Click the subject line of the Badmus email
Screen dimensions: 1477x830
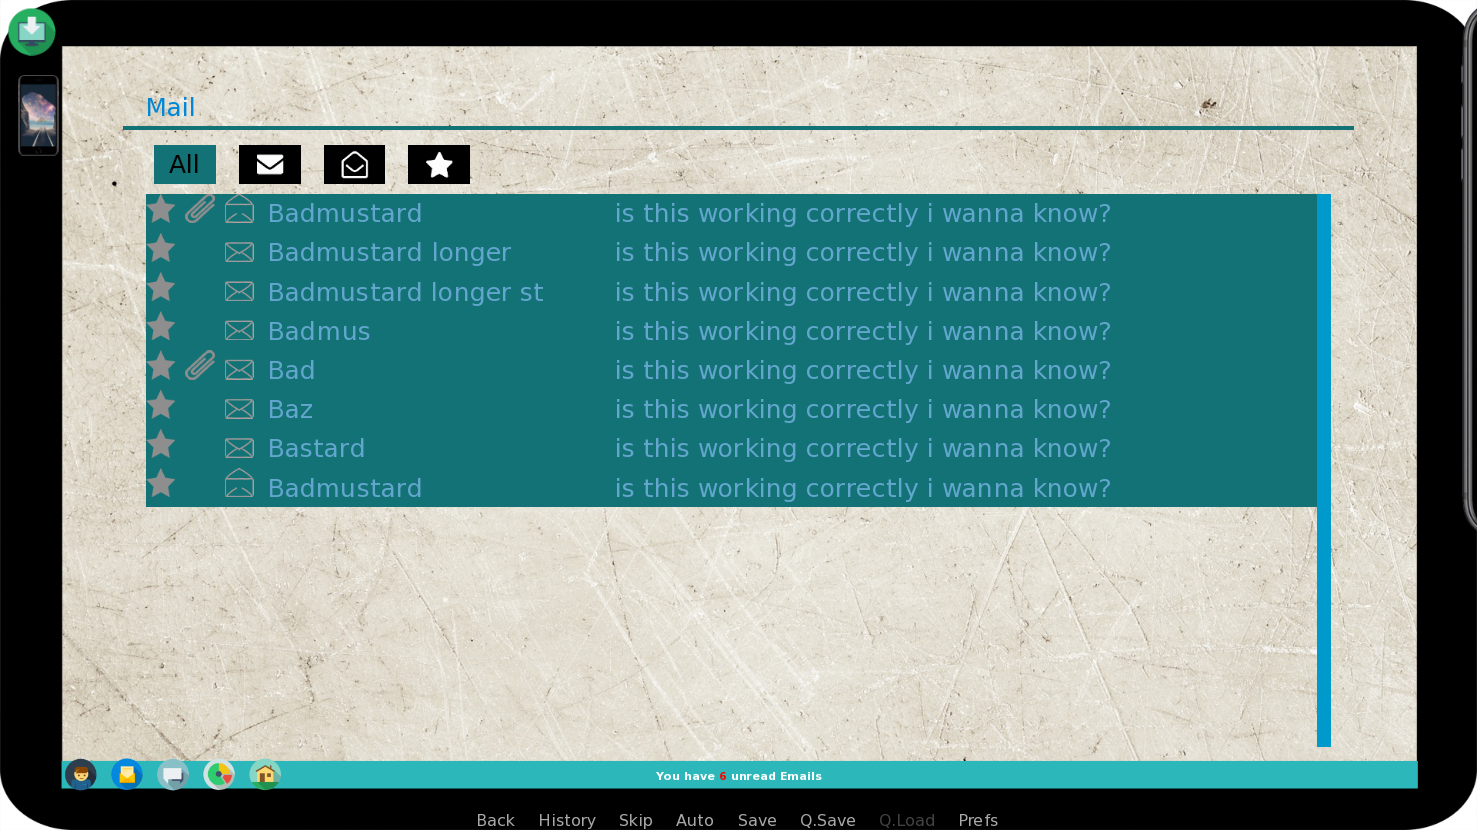[863, 331]
